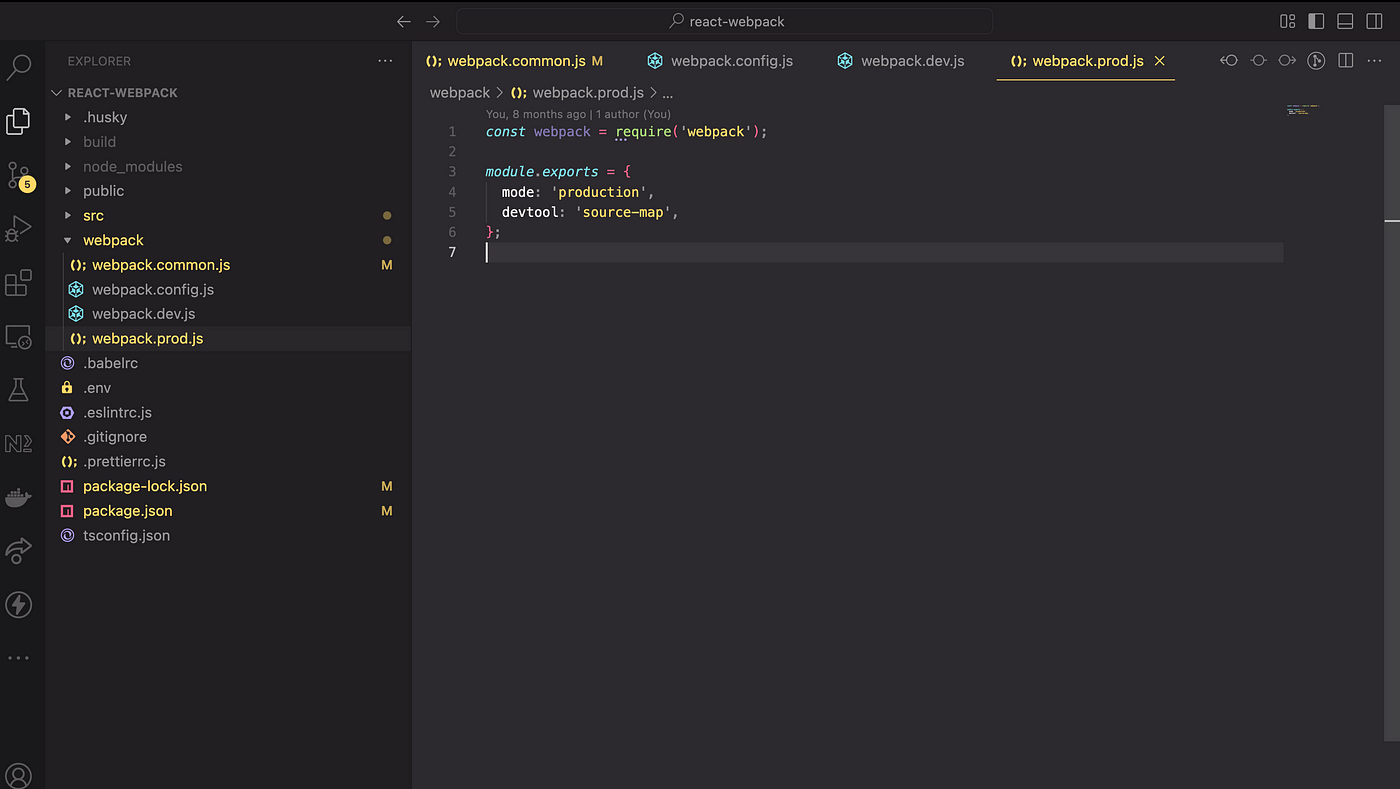Open commit revision circle icon

[1258, 61]
